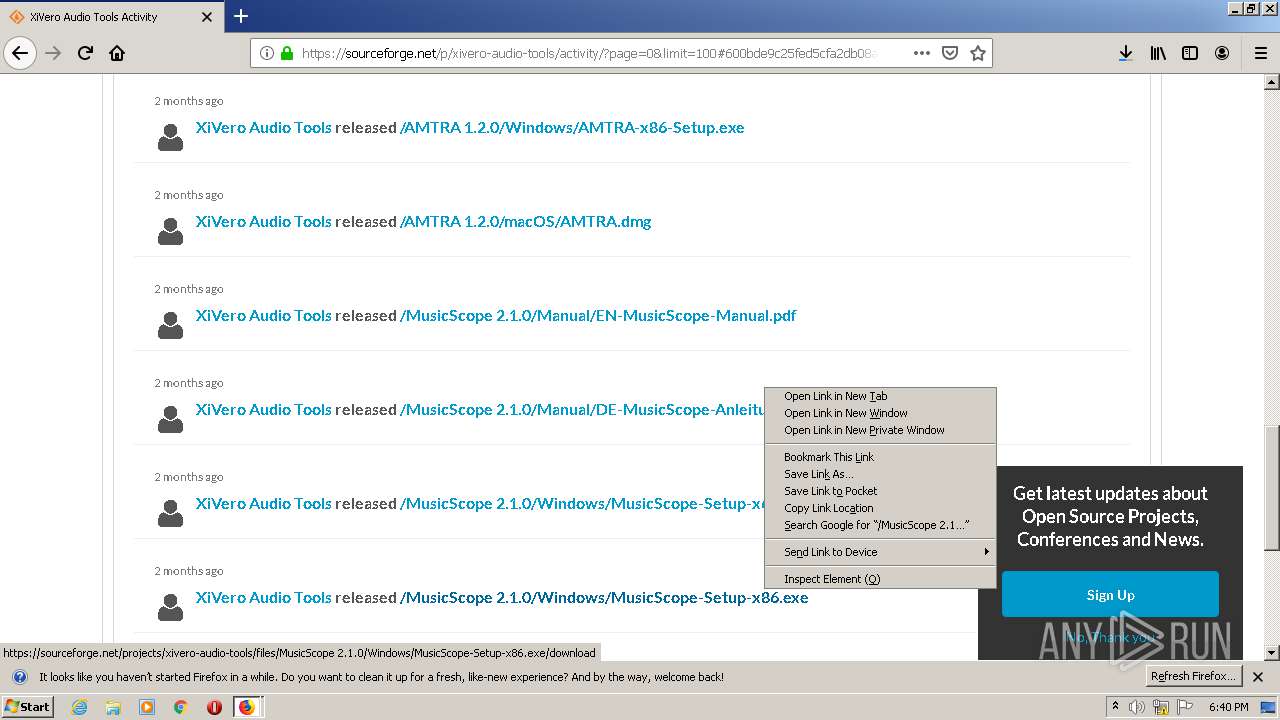
Task: Open AMTRA.dmg macOS release link
Action: point(526,221)
